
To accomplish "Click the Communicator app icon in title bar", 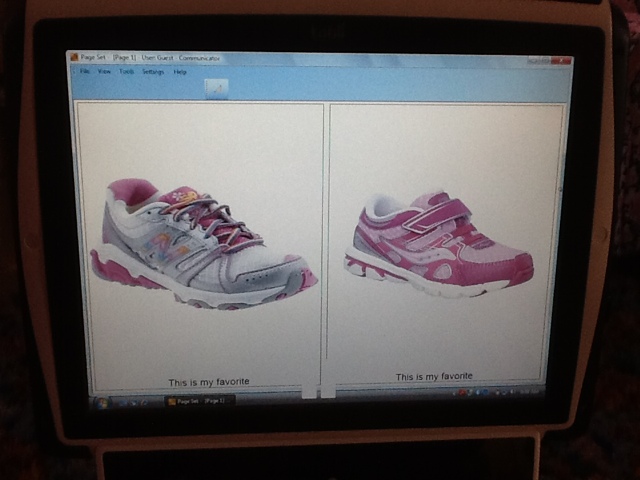I will [74, 57].
